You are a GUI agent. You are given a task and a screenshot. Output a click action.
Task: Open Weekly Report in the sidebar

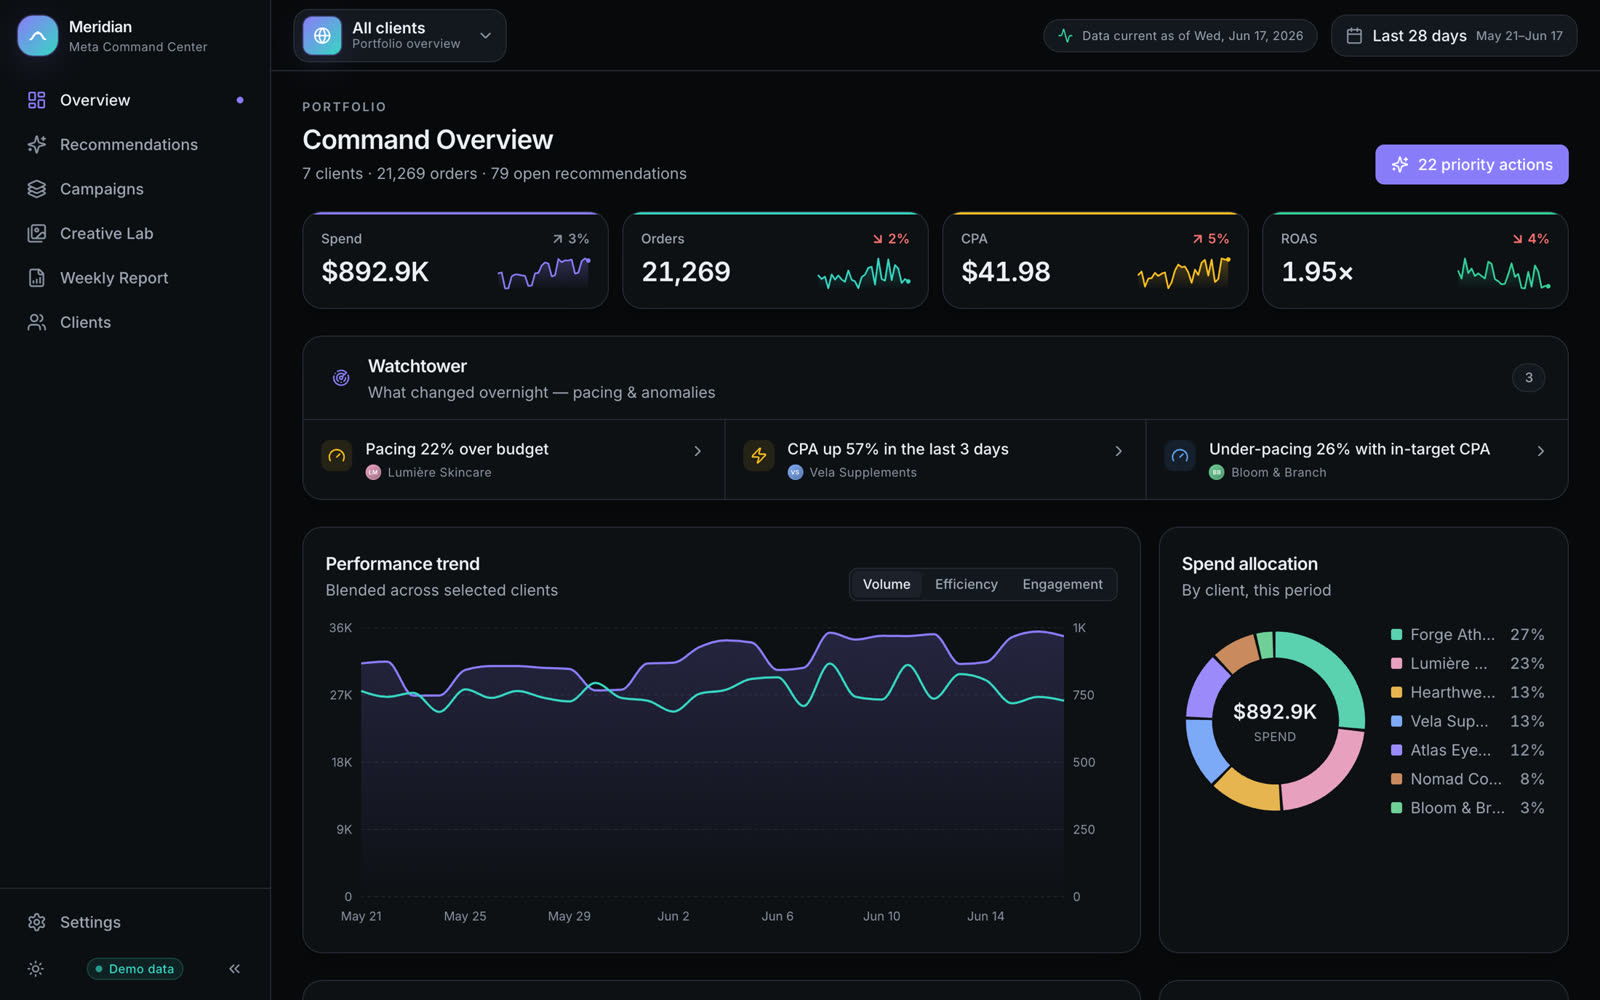click(x=135, y=278)
